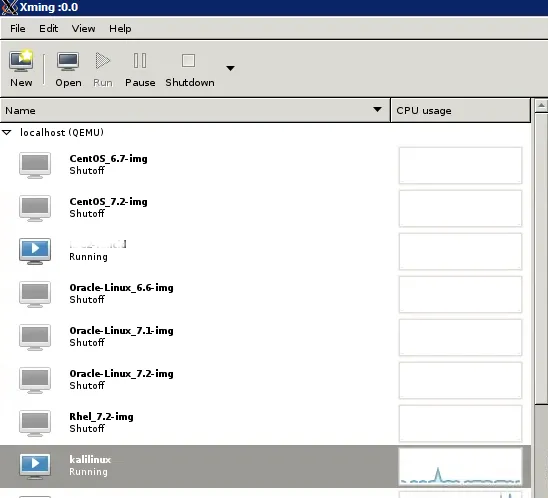Select the Rhel_7.2-img monitor icon

pyautogui.click(x=35, y=423)
